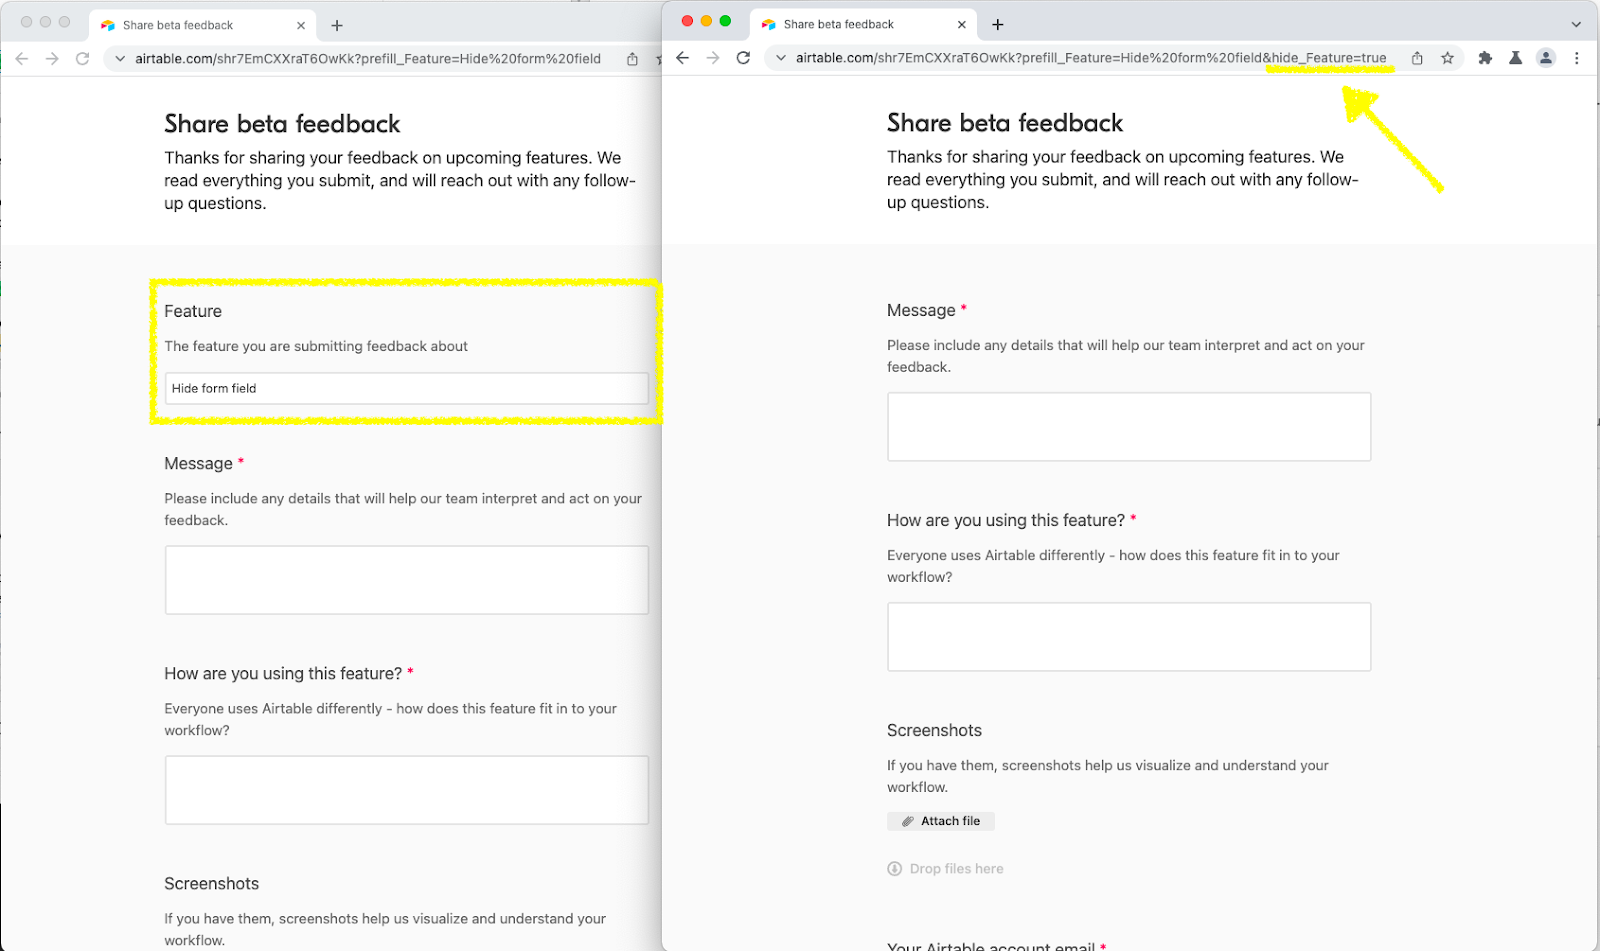Click green maximize button of right window
Viewport: 1600px width, 951px height.
point(725,21)
